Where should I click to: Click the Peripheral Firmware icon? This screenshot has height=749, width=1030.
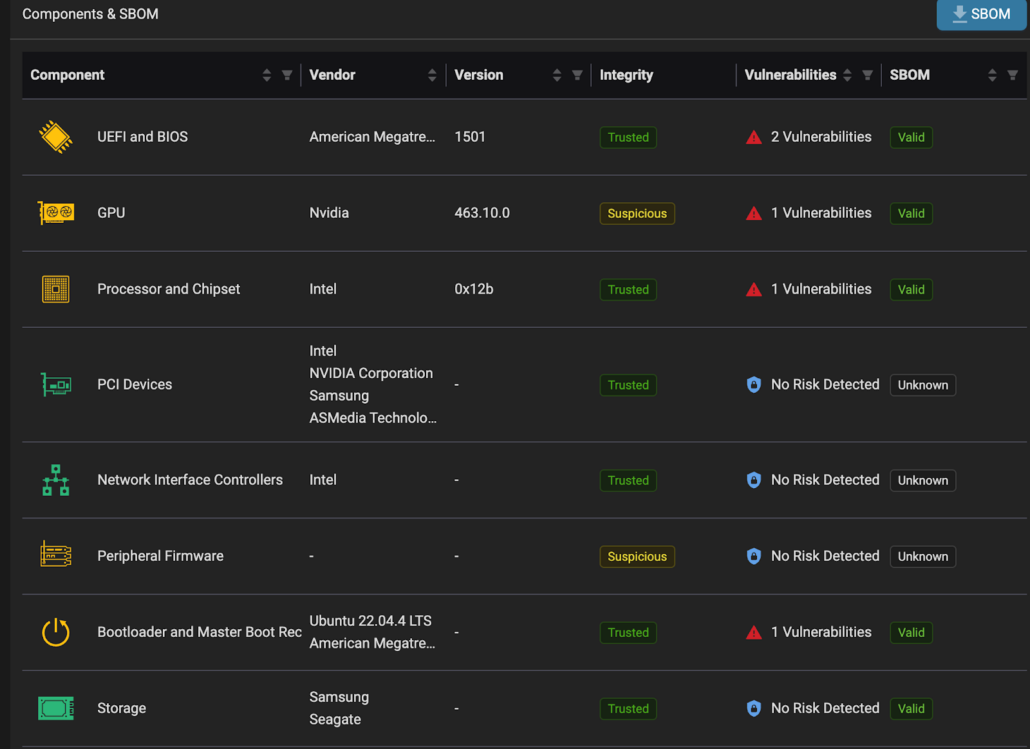click(x=55, y=556)
